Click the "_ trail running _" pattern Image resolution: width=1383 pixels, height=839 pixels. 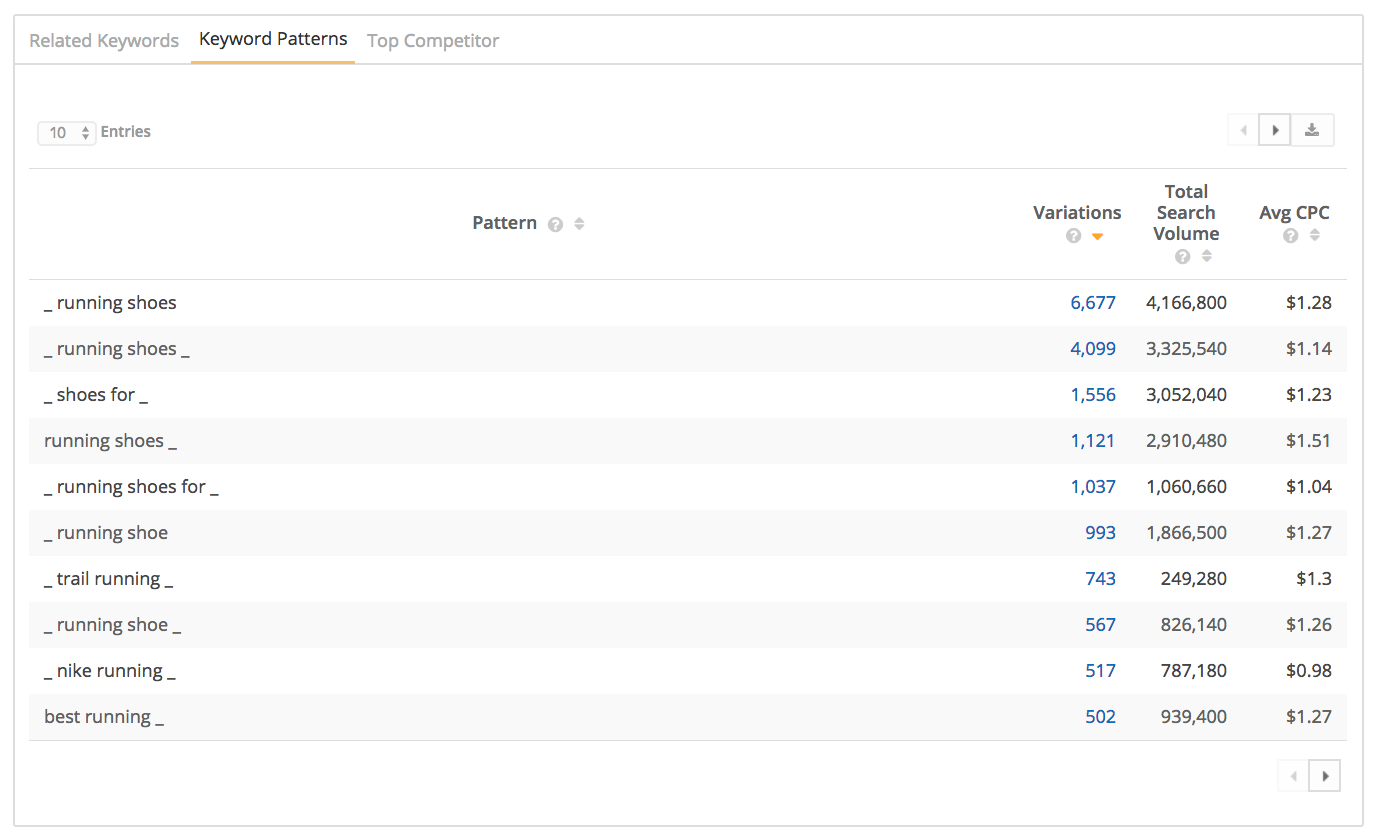[108, 579]
